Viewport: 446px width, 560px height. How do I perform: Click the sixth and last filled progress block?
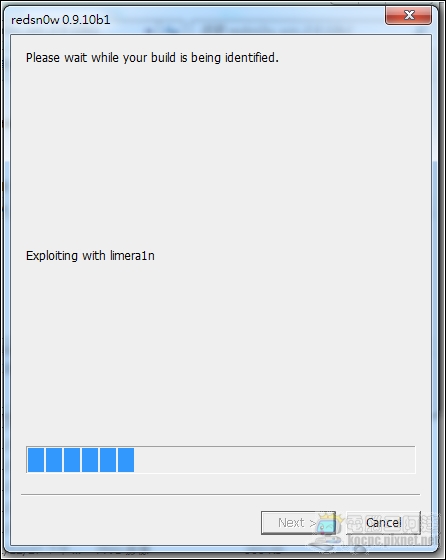coord(126,460)
